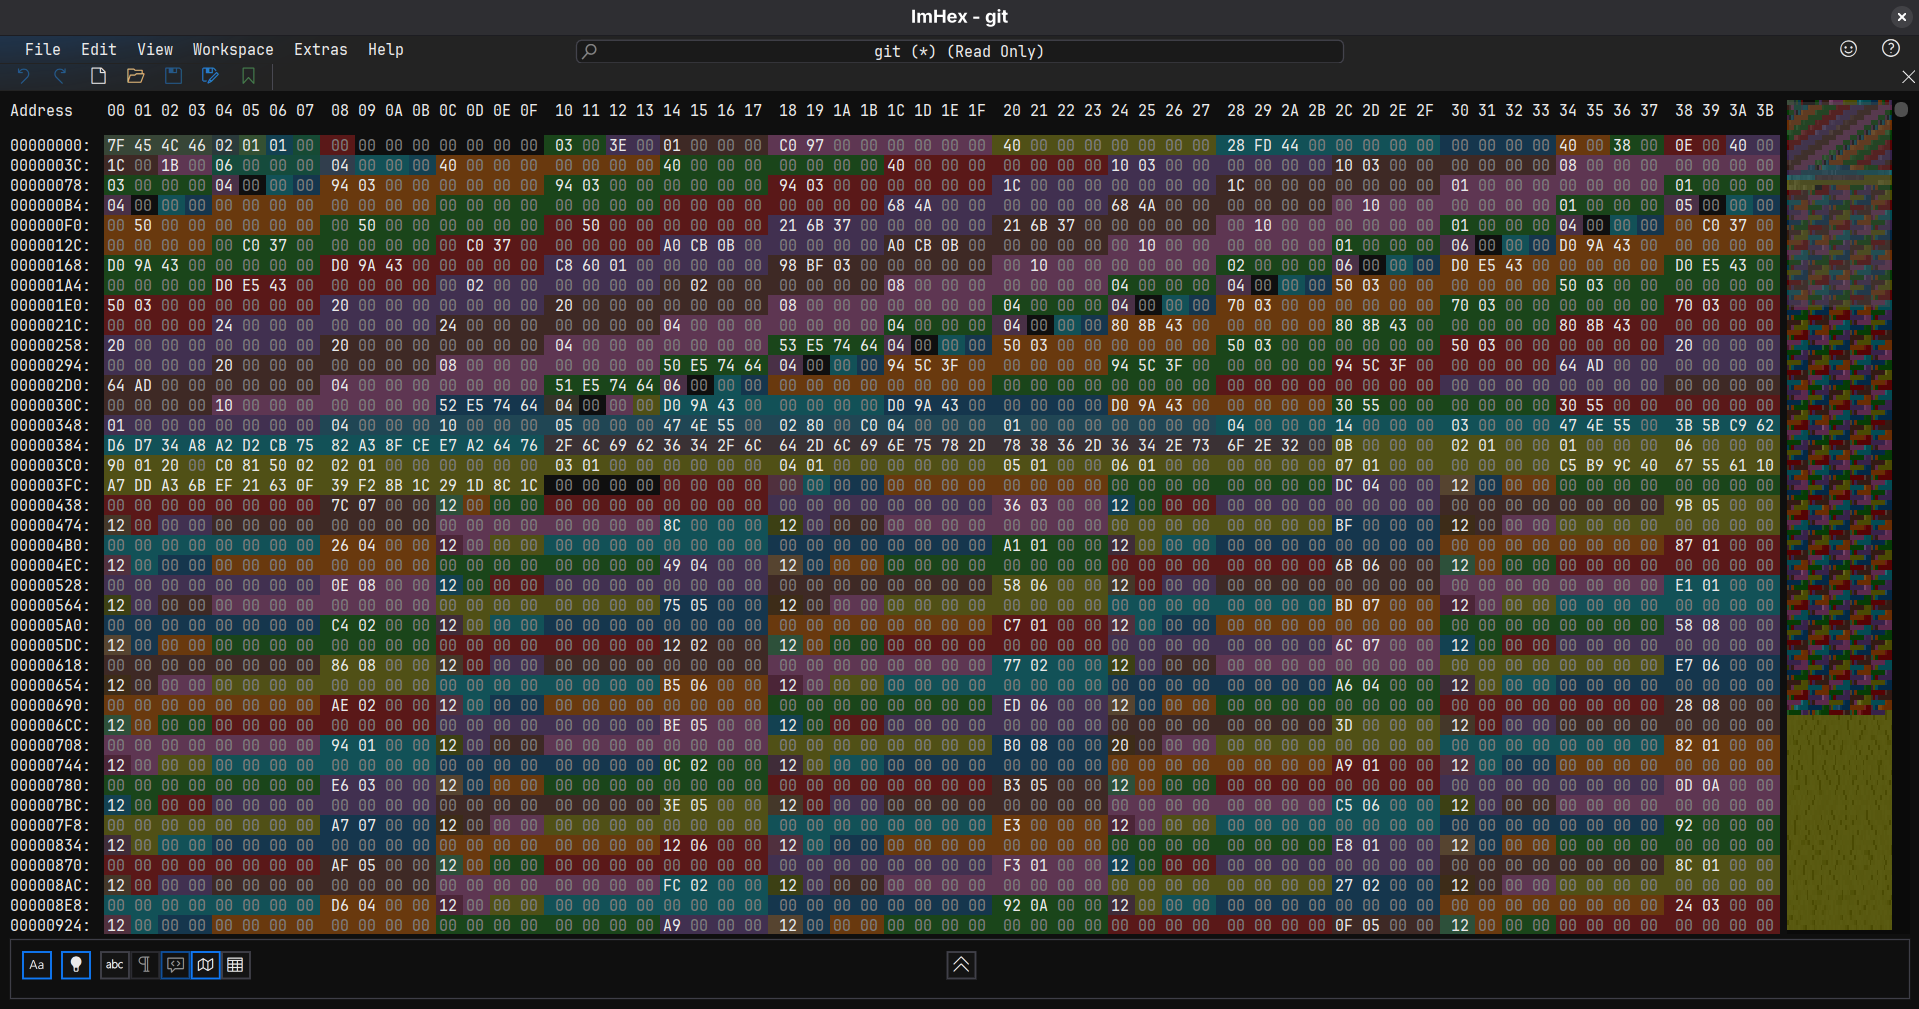1919x1009 pixels.
Task: Open a file with the folder icon
Action: [136, 76]
